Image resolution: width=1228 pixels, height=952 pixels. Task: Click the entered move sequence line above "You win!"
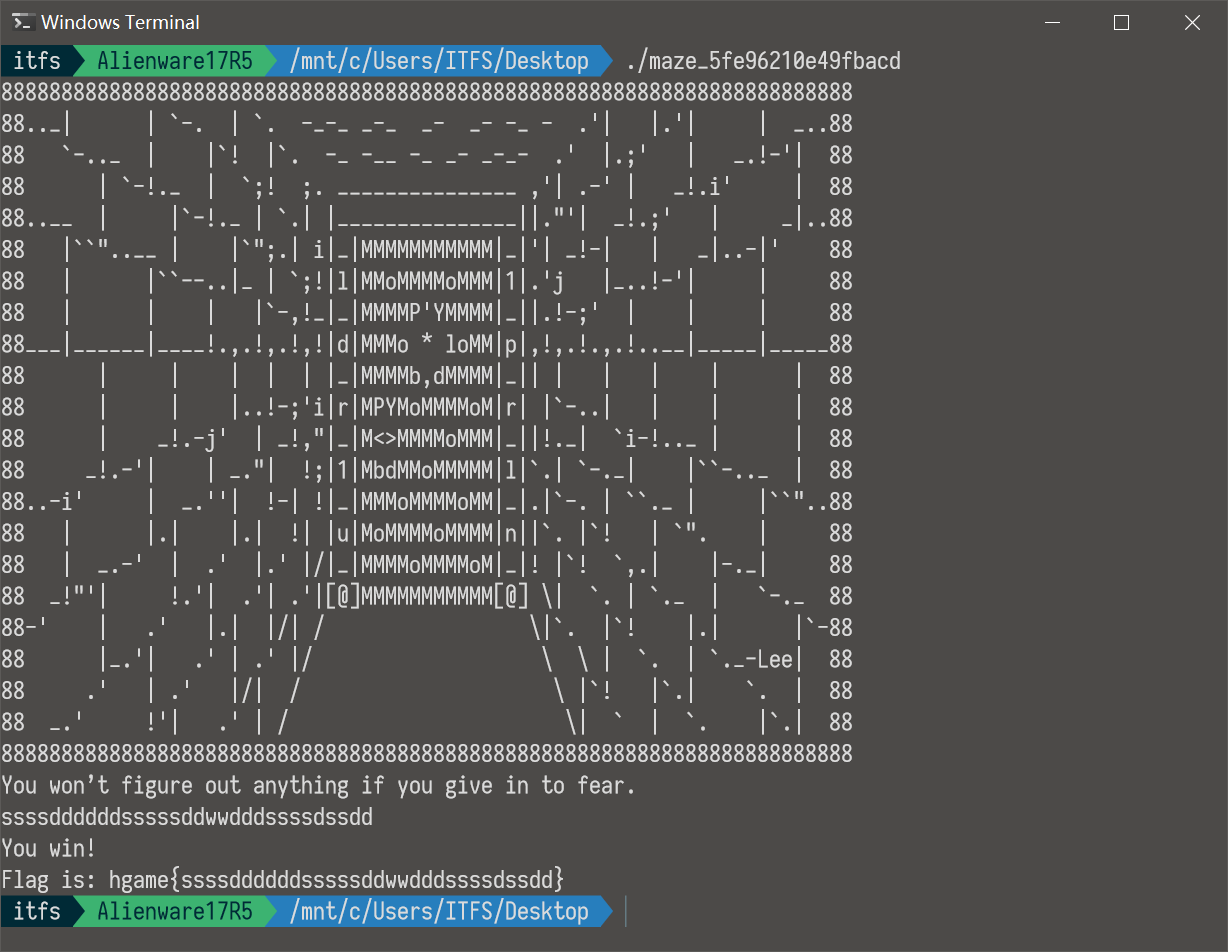pyautogui.click(x=187, y=817)
